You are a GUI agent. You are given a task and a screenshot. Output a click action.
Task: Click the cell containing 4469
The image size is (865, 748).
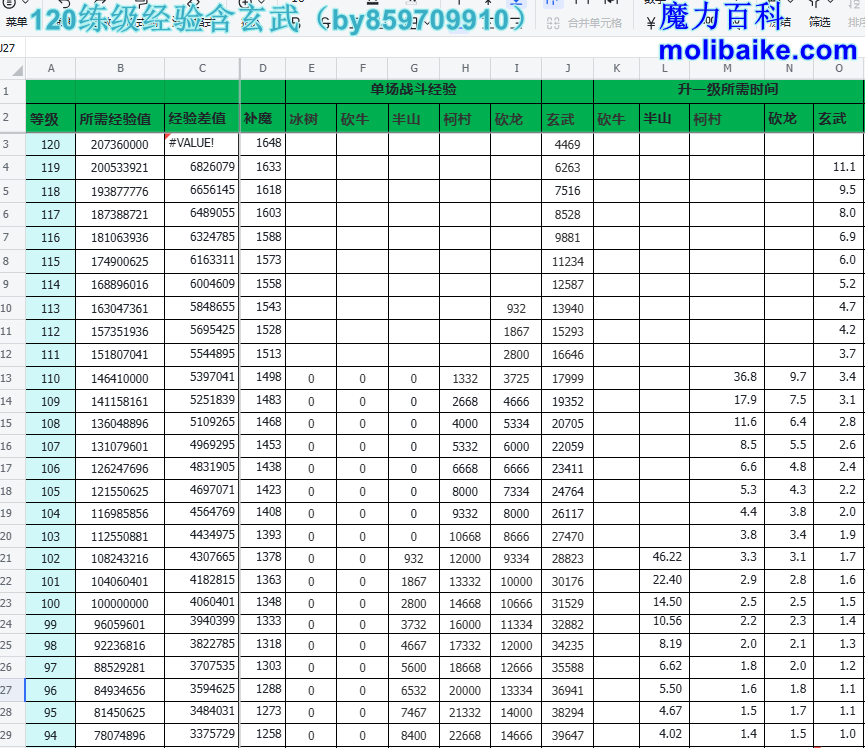568,145
